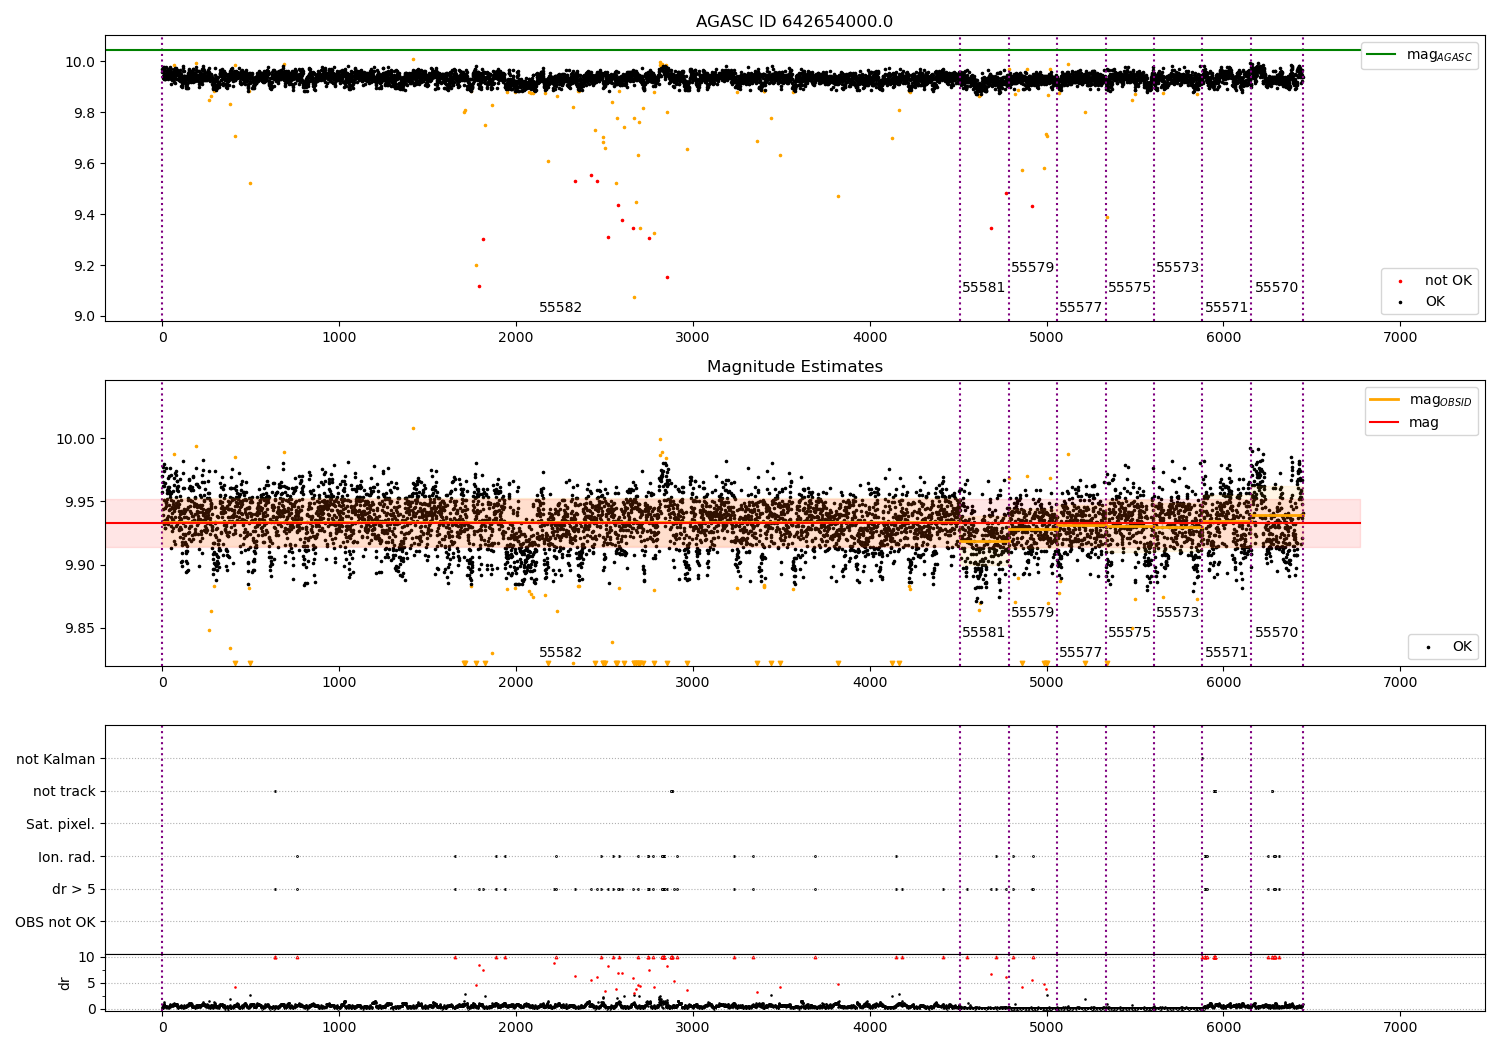Click the 'OBS not OK' axis label

pos(56,922)
